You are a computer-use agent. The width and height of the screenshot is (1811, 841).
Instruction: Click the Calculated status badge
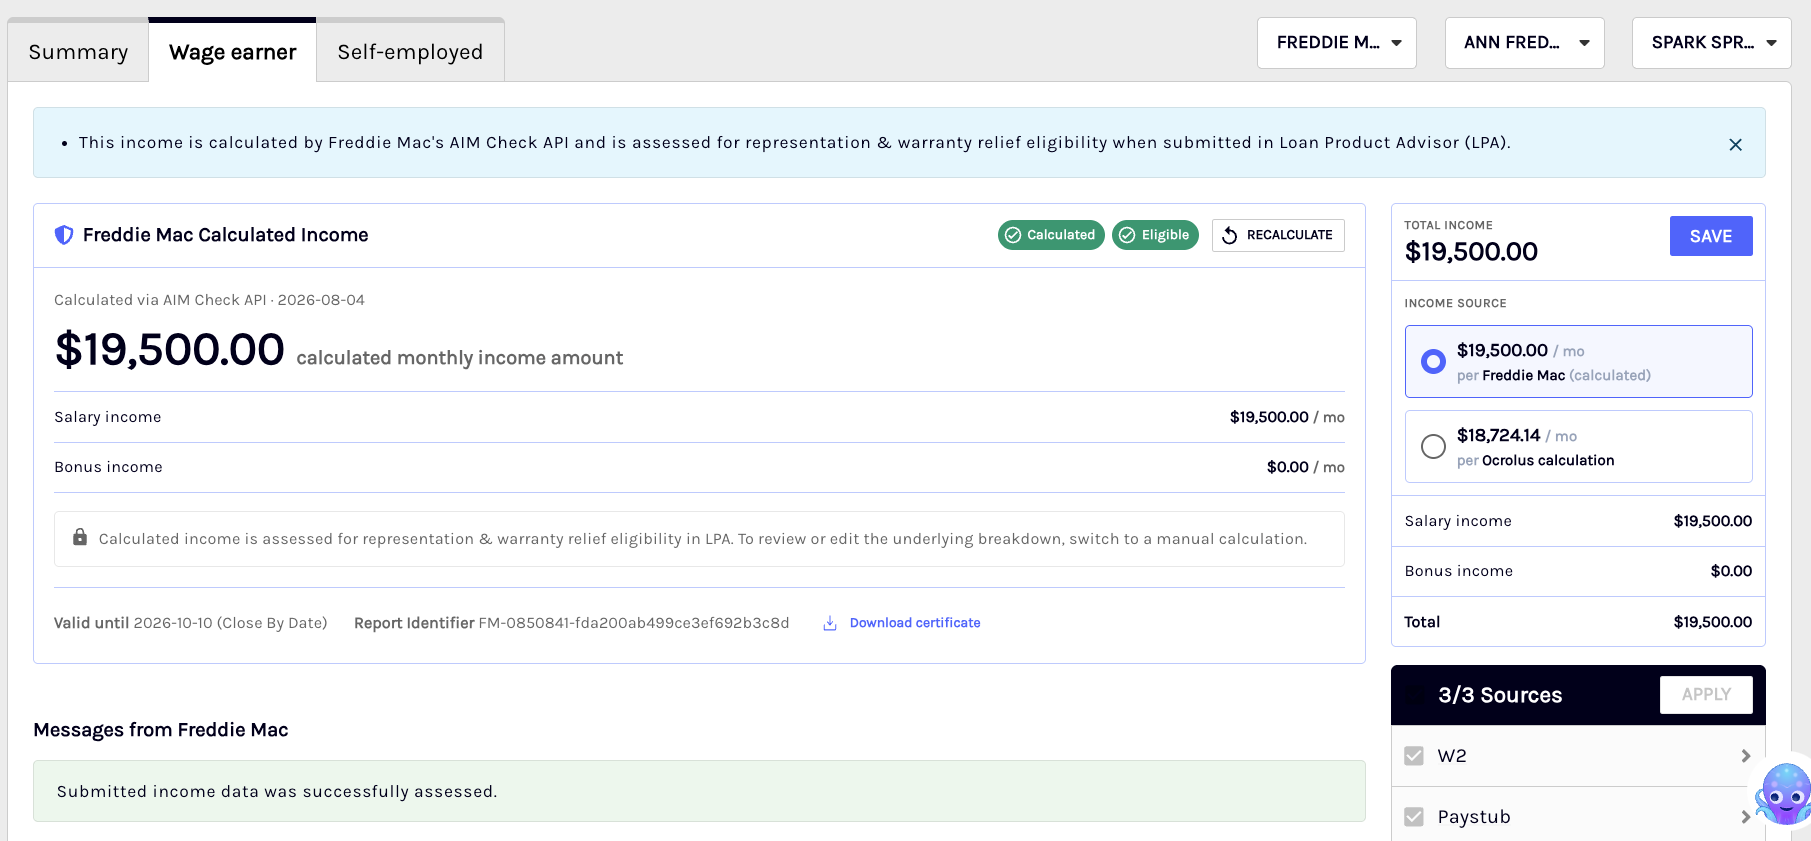coord(1051,235)
